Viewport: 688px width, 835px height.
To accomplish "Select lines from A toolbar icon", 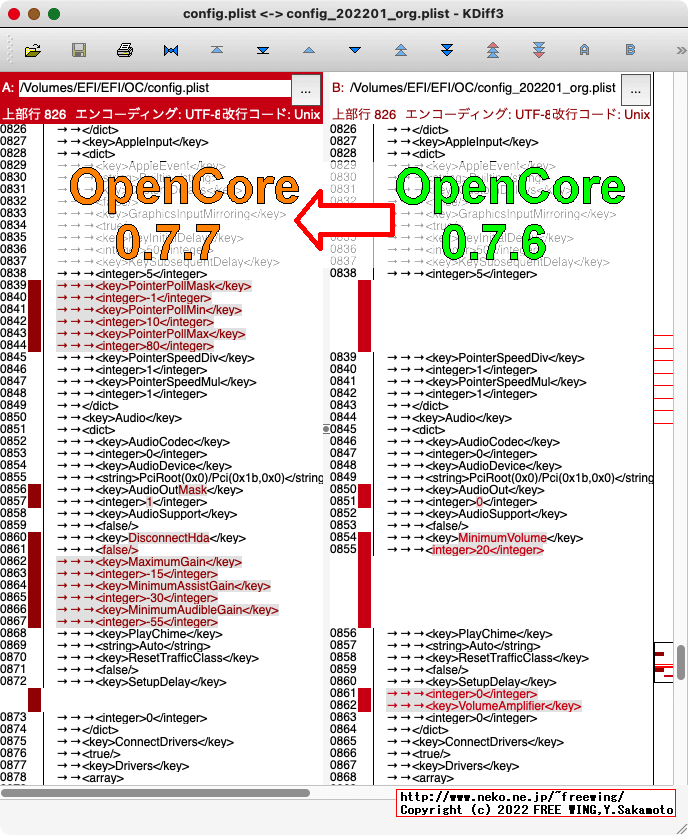I will pyautogui.click(x=585, y=51).
